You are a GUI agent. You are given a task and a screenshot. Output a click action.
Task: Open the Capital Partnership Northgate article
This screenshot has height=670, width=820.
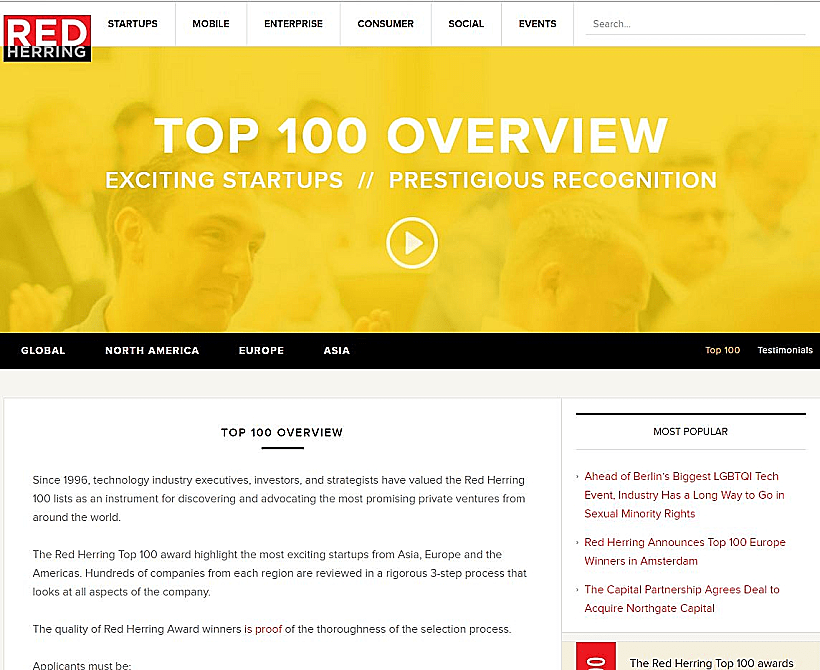(681, 599)
